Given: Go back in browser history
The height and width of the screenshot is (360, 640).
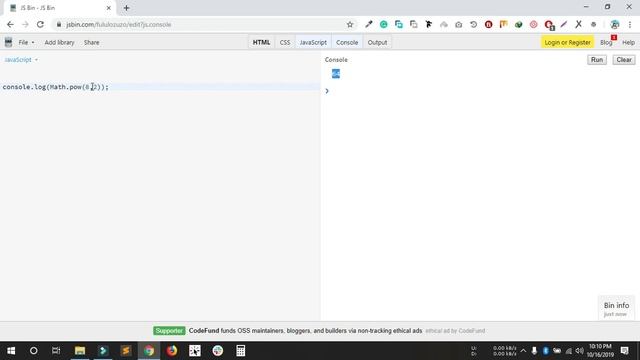Looking at the screenshot, I should (10, 24).
